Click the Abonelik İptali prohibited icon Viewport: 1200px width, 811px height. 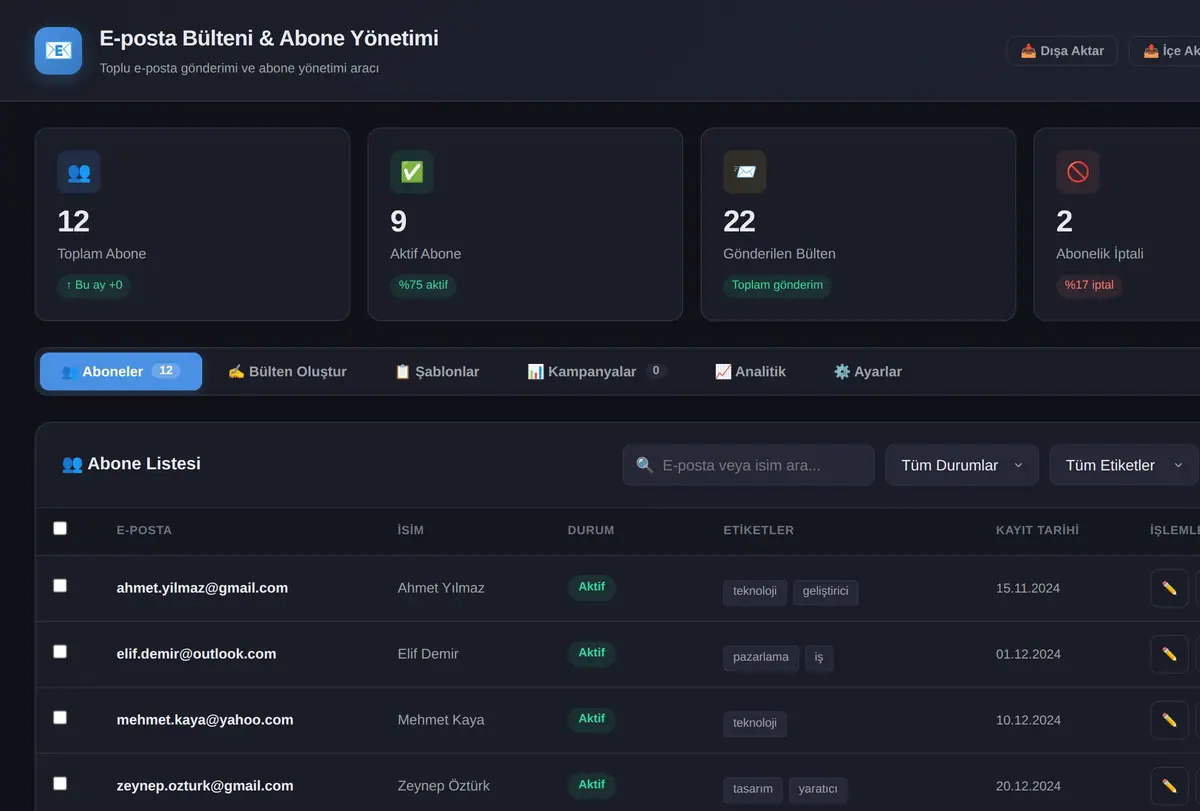[1078, 172]
